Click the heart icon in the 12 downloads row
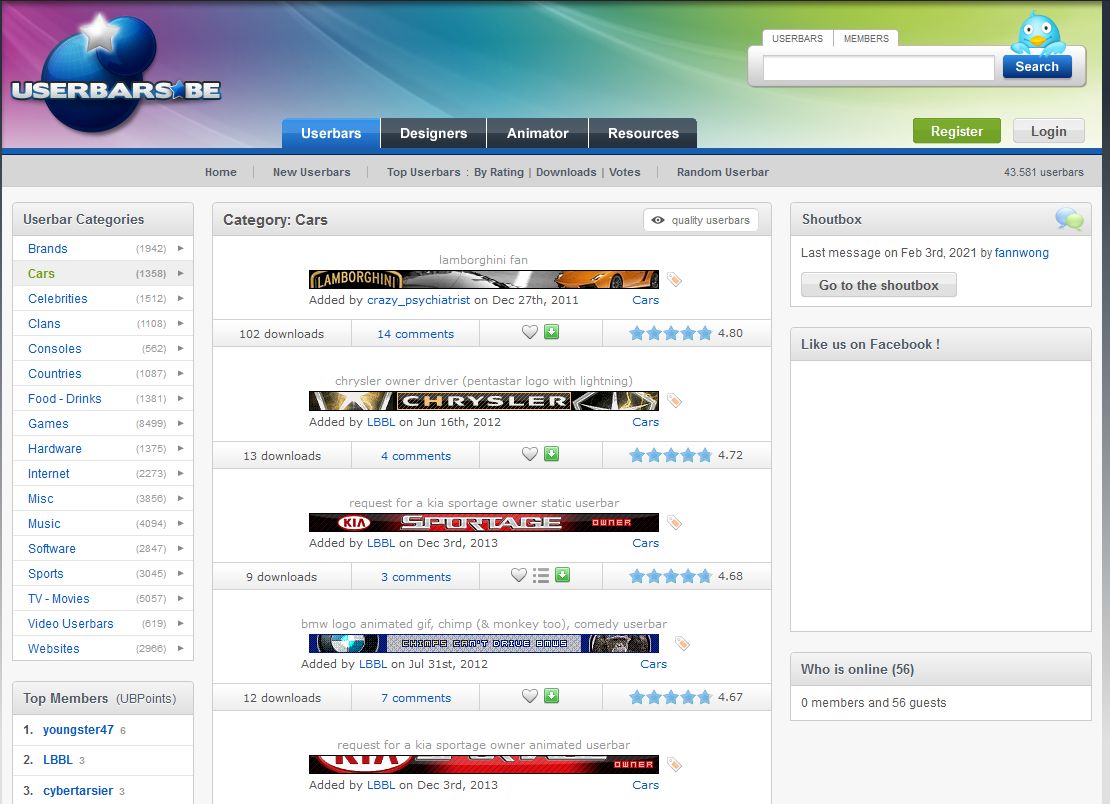Image resolution: width=1110 pixels, height=804 pixels. [530, 696]
